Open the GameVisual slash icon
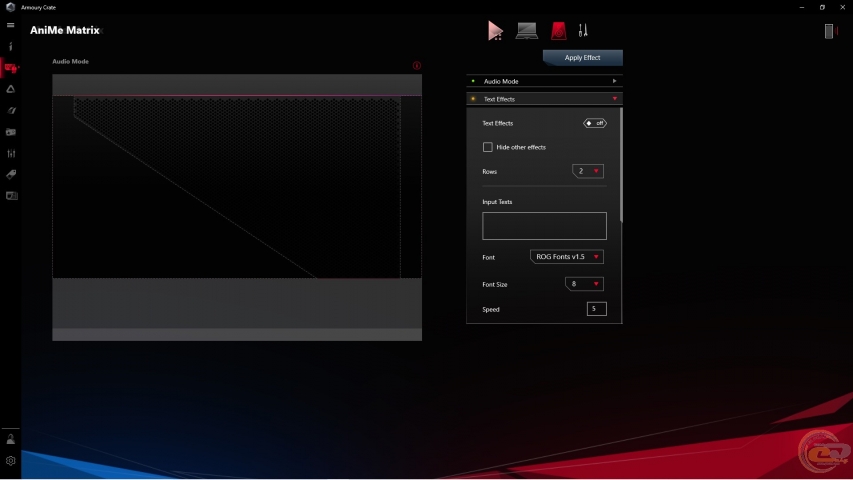 pyautogui.click(x=11, y=110)
